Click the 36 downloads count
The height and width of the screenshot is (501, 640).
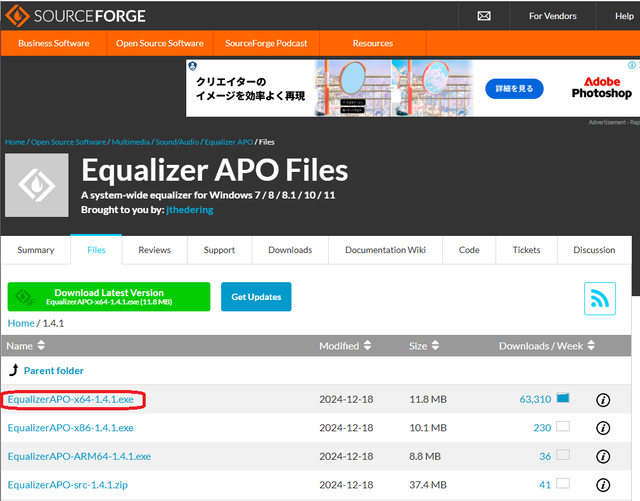pyautogui.click(x=545, y=456)
